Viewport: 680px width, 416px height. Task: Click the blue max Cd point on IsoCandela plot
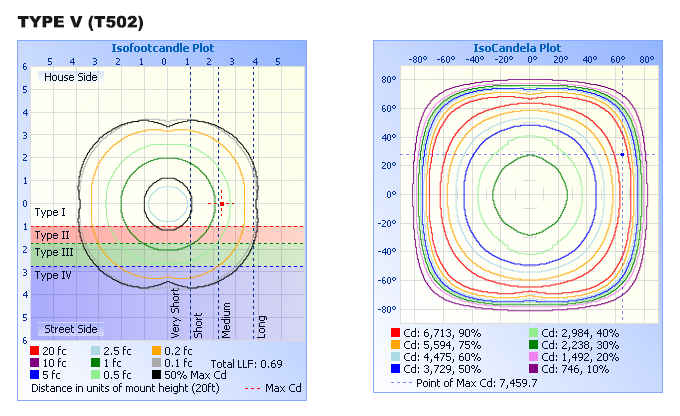coord(622,154)
